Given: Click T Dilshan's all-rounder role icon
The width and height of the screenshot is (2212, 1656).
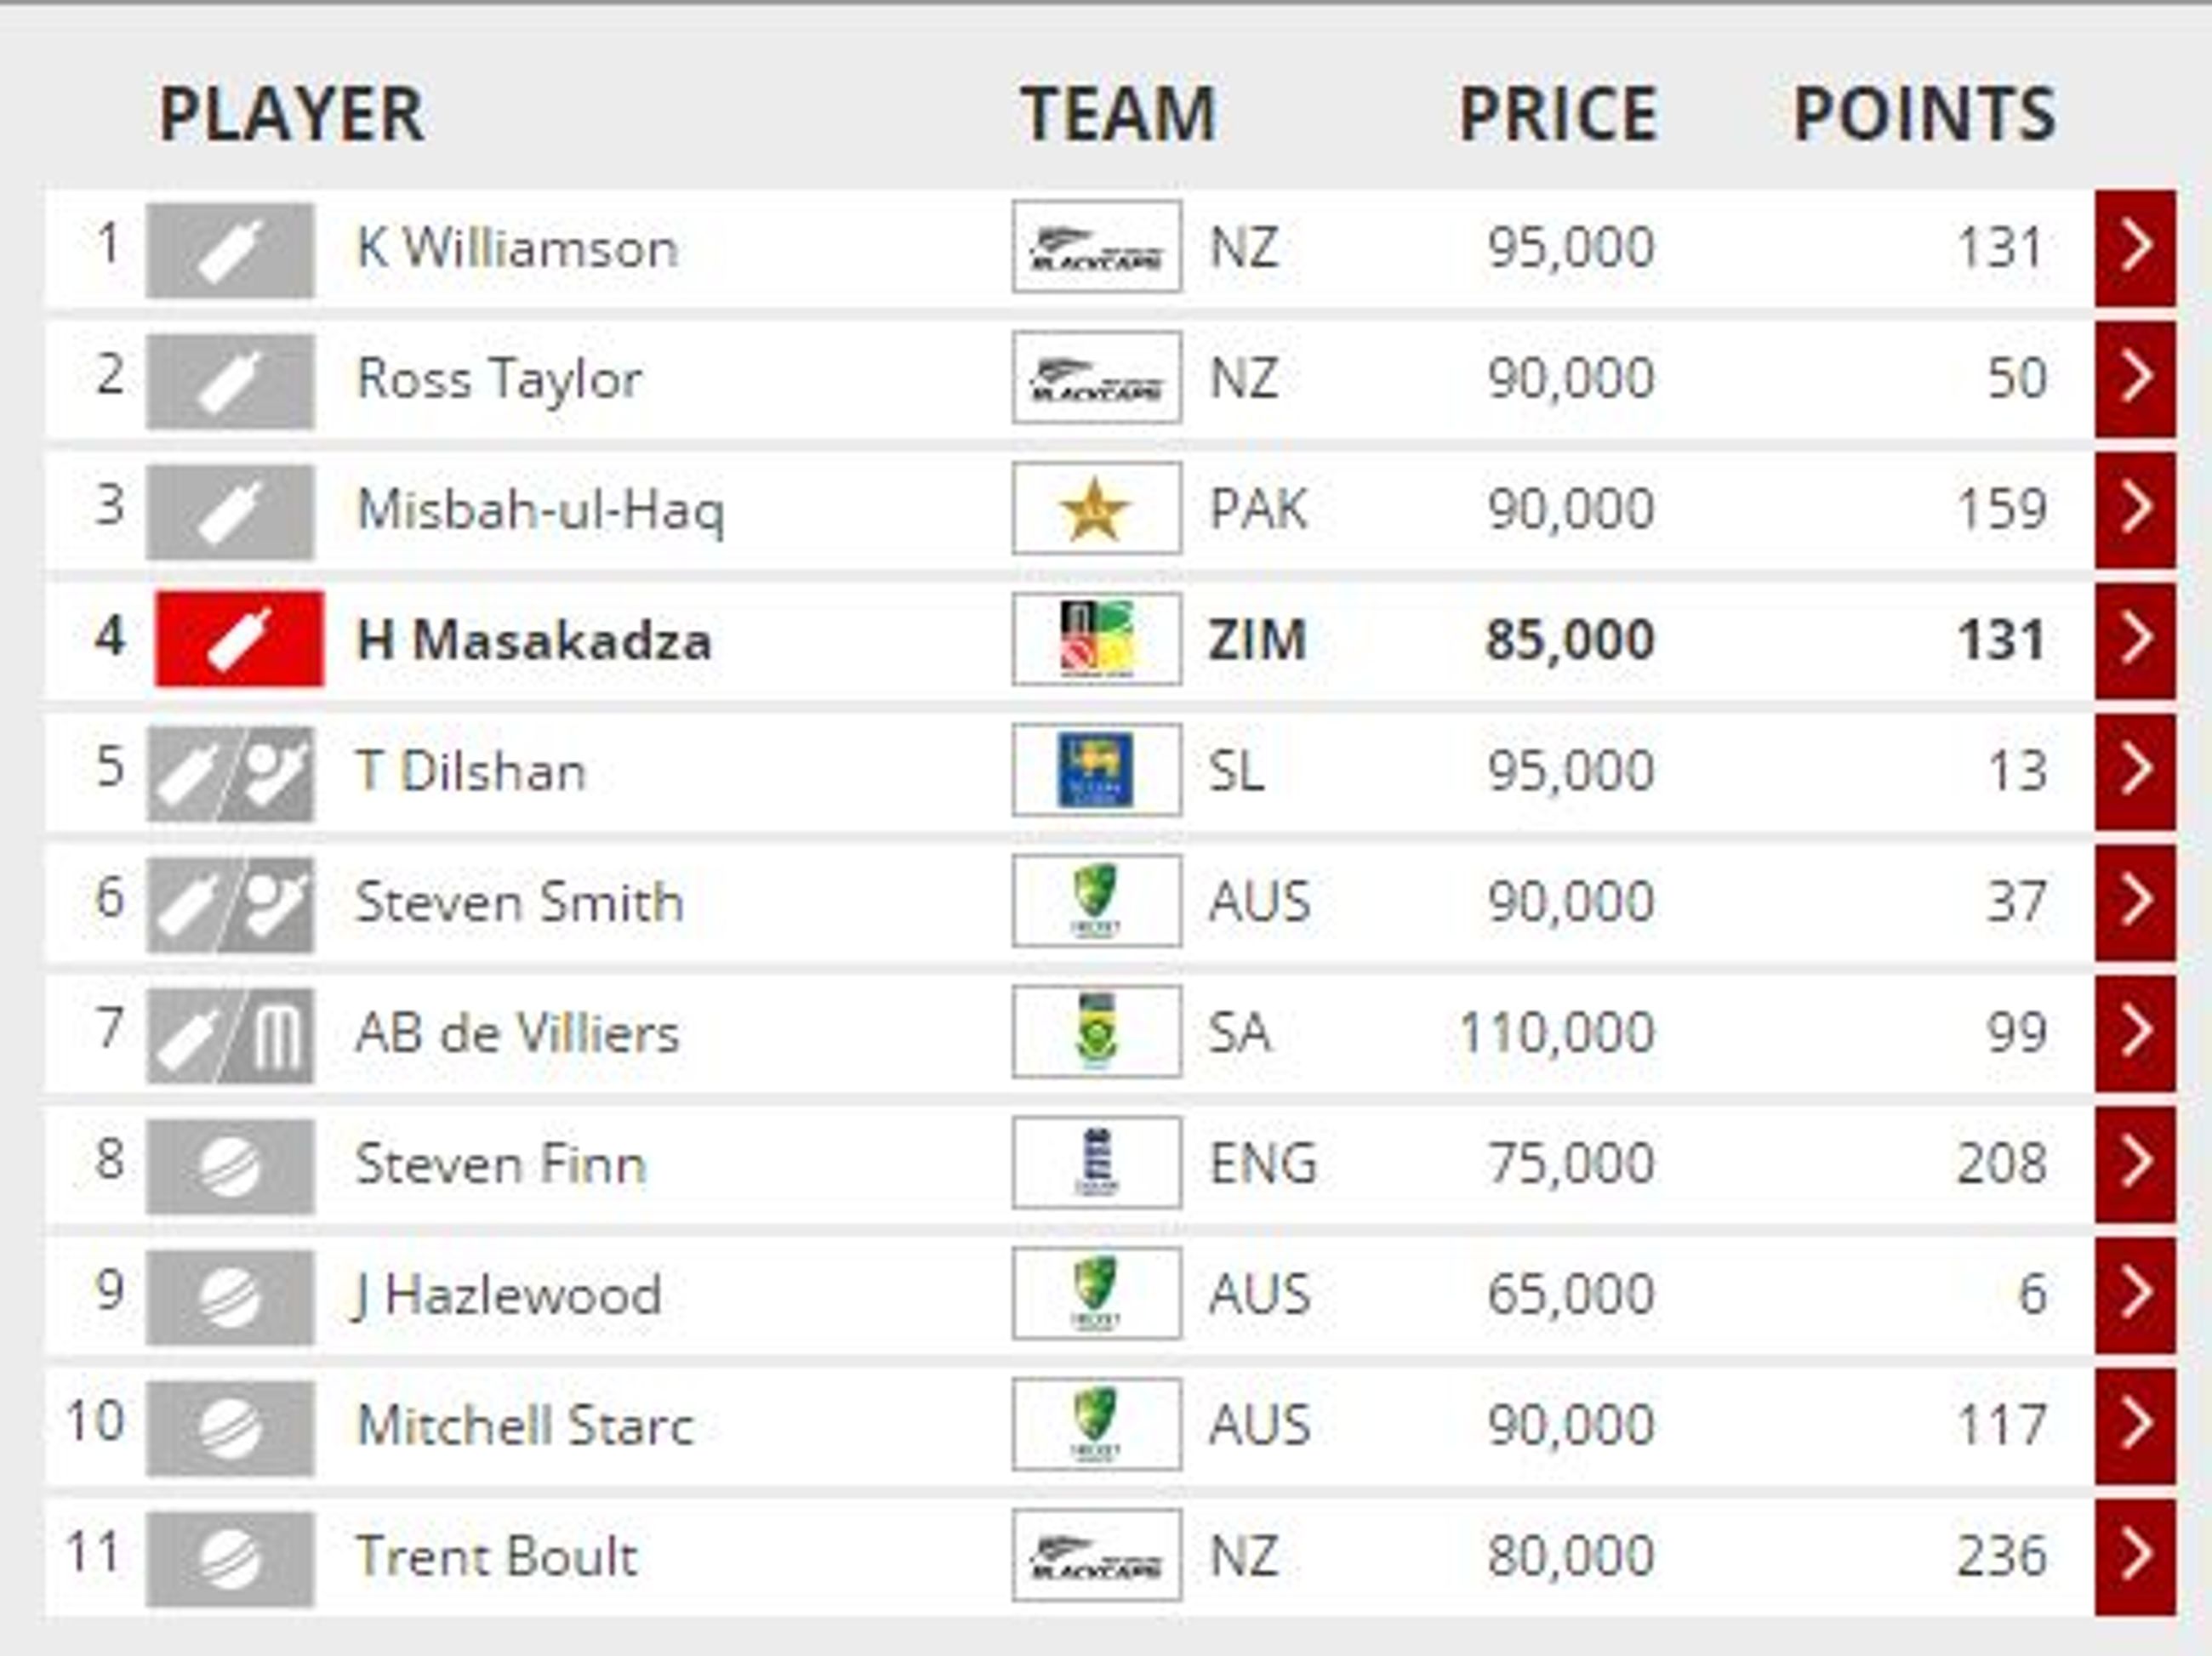Looking at the screenshot, I should 230,774.
